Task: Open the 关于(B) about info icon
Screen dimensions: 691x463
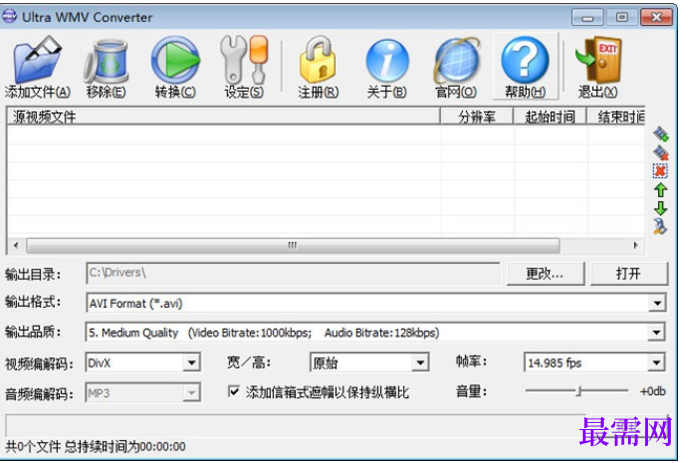Action: (387, 61)
